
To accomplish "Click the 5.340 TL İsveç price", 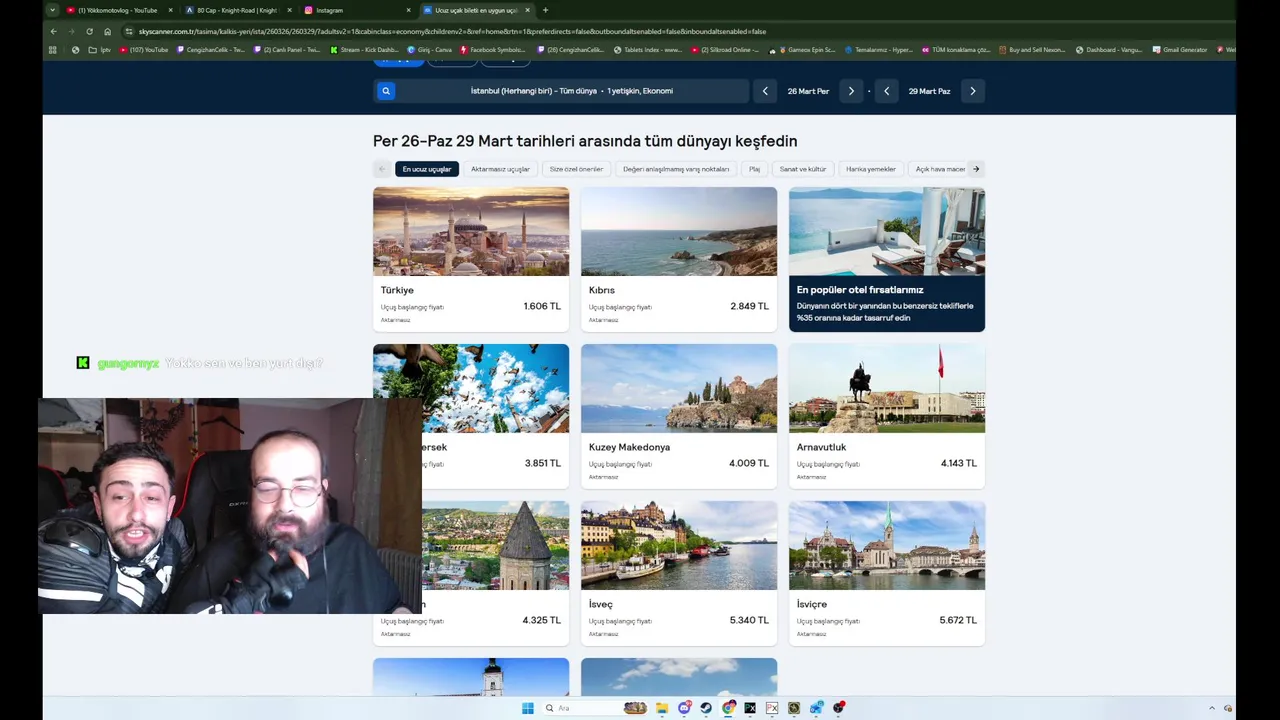I will 749,620.
